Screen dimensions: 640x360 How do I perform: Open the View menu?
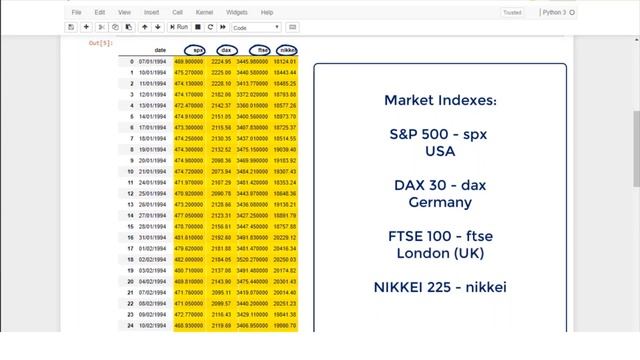click(x=124, y=12)
